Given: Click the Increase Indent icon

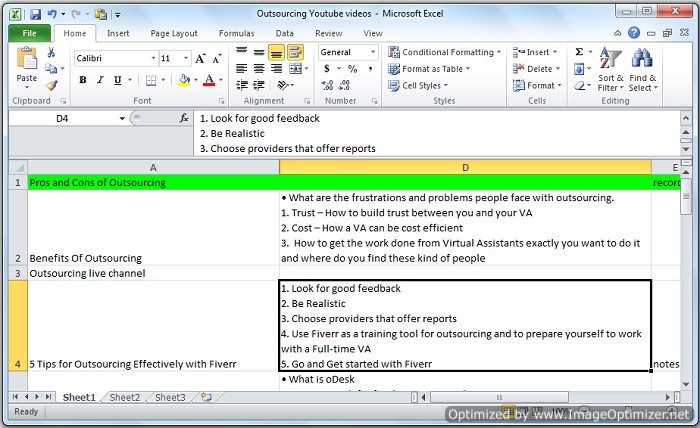Looking at the screenshot, I should coord(259,85).
